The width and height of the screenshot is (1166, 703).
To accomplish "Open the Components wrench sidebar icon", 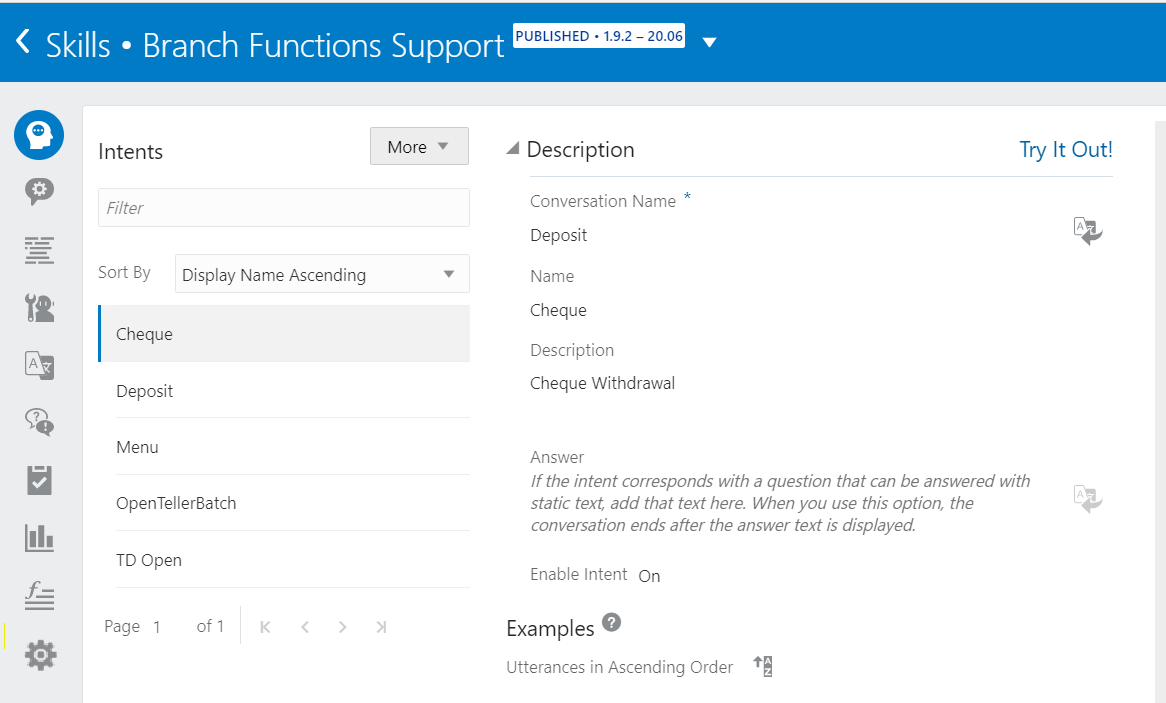I will (39, 308).
